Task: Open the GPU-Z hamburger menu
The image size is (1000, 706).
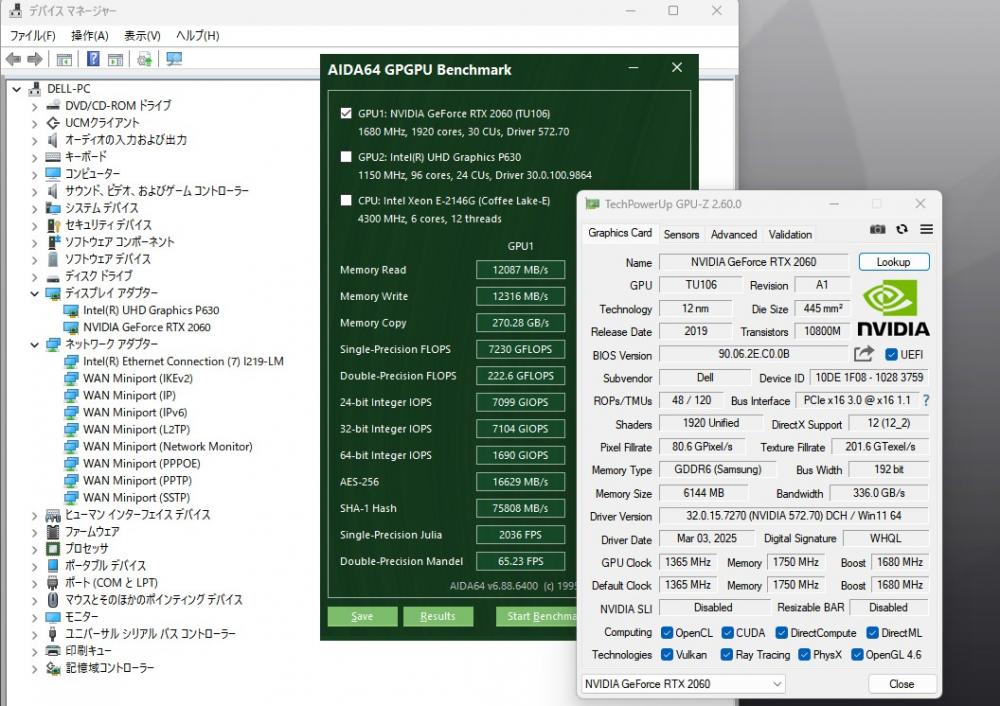Action: tap(927, 229)
